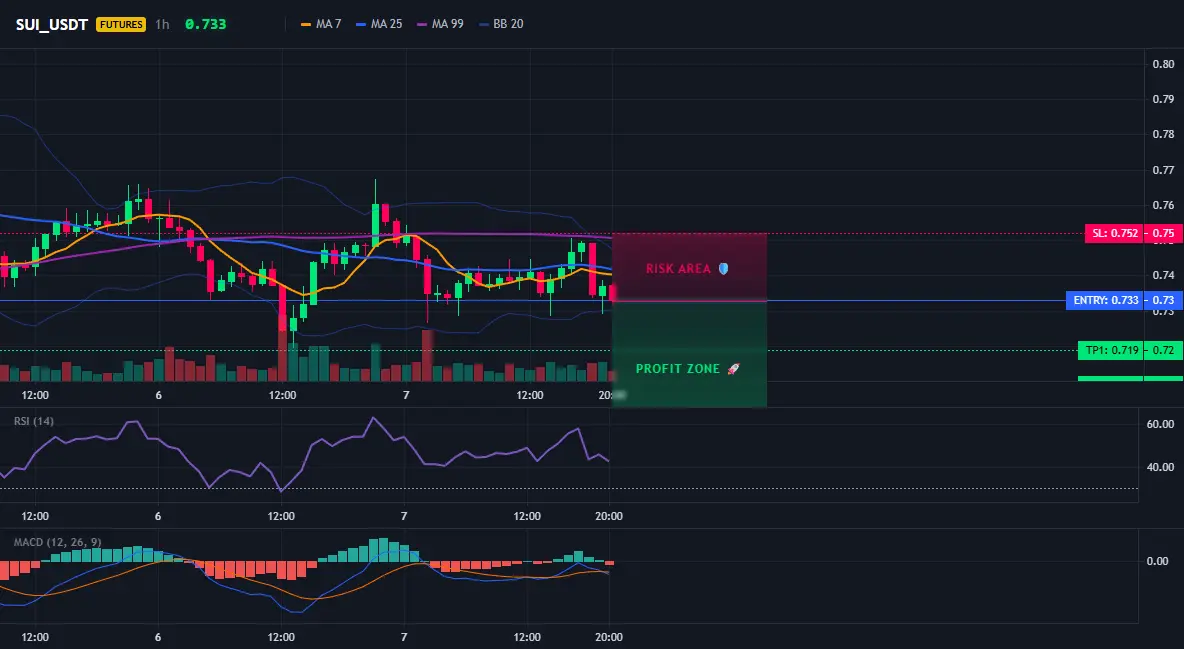Click the SUI_USDT symbol title
The image size is (1184, 649).
[51, 24]
